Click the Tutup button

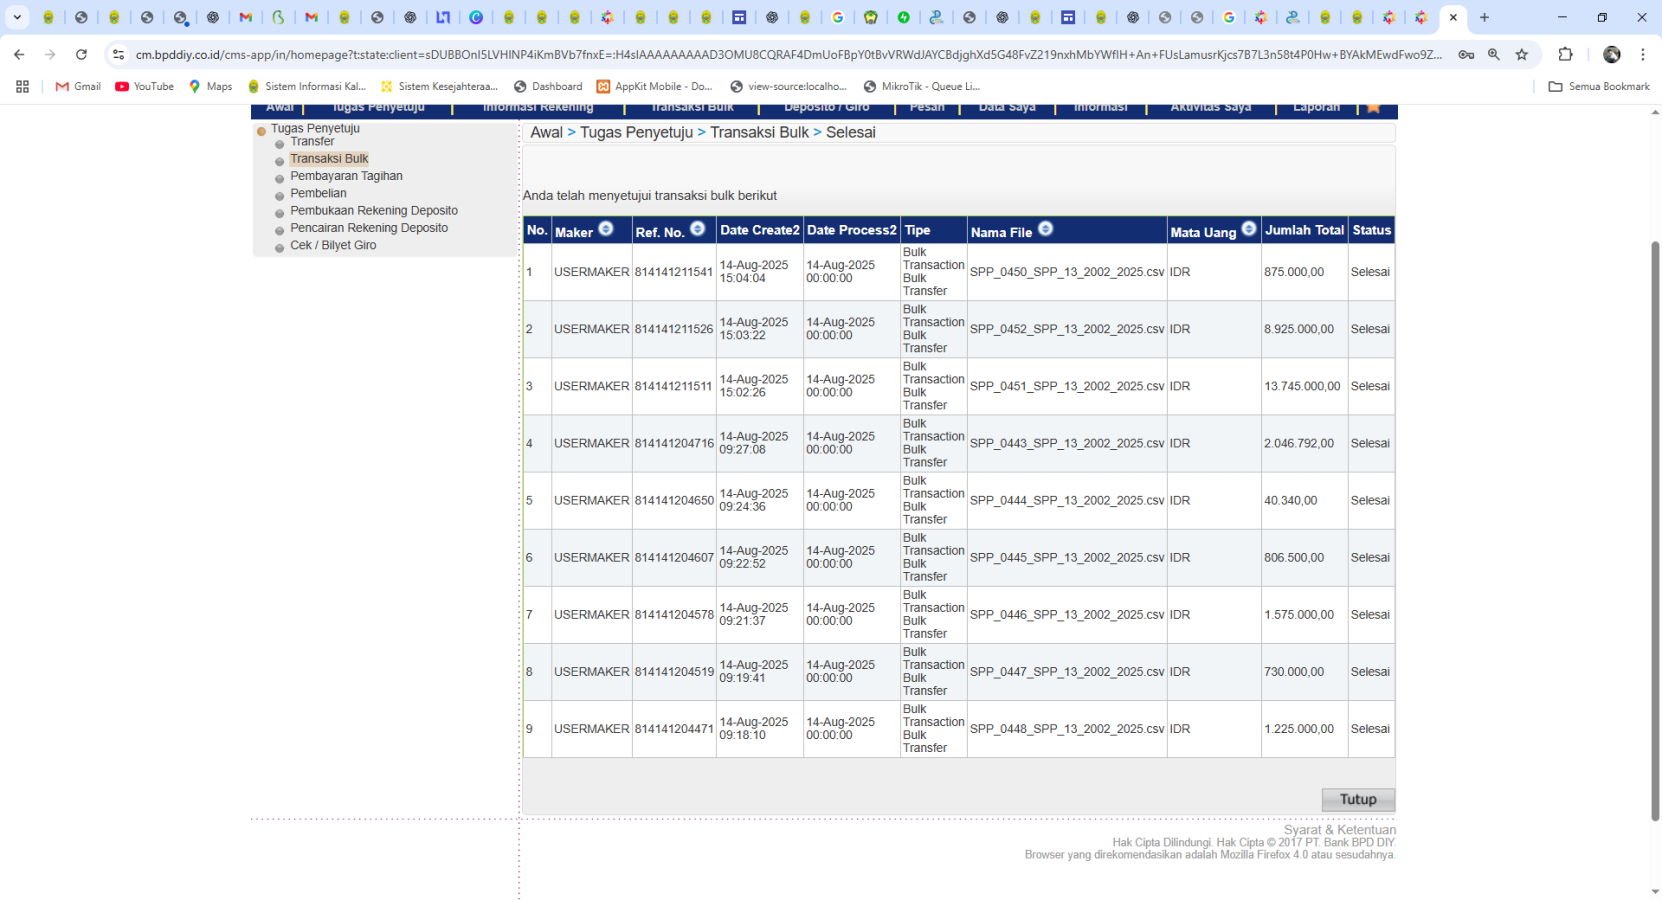coord(1358,799)
